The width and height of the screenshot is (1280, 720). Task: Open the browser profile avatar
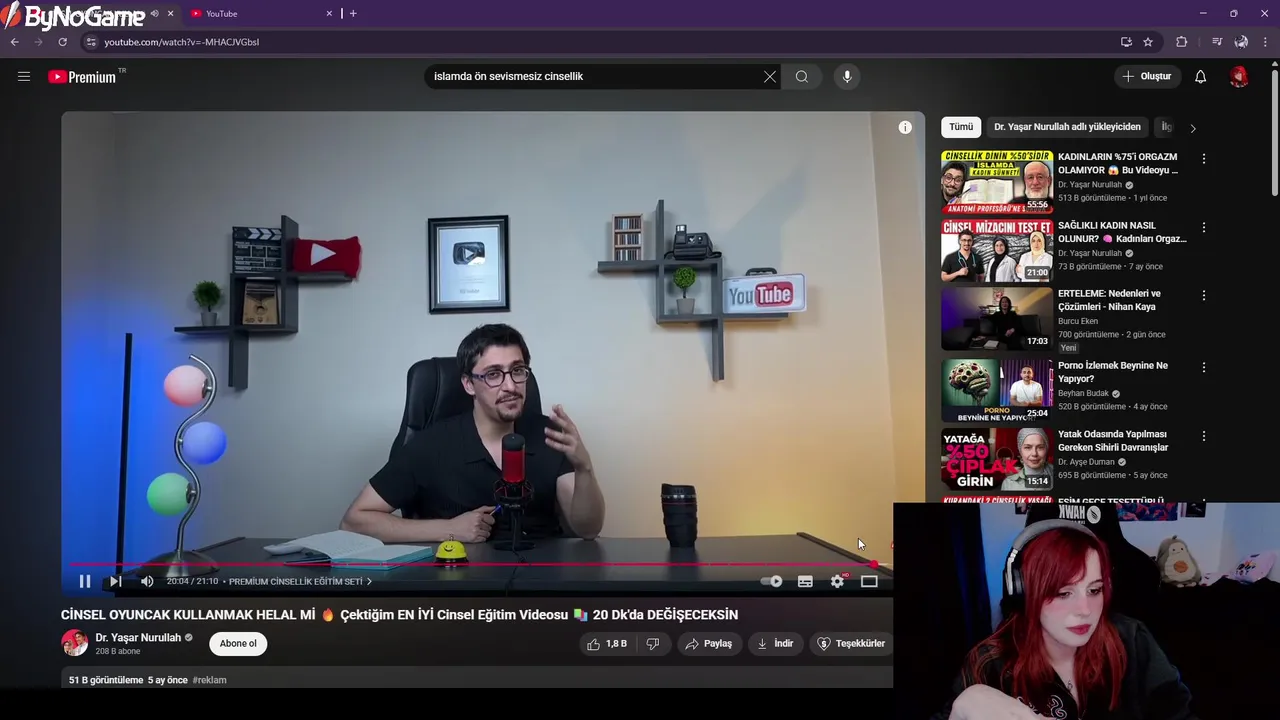(1241, 42)
